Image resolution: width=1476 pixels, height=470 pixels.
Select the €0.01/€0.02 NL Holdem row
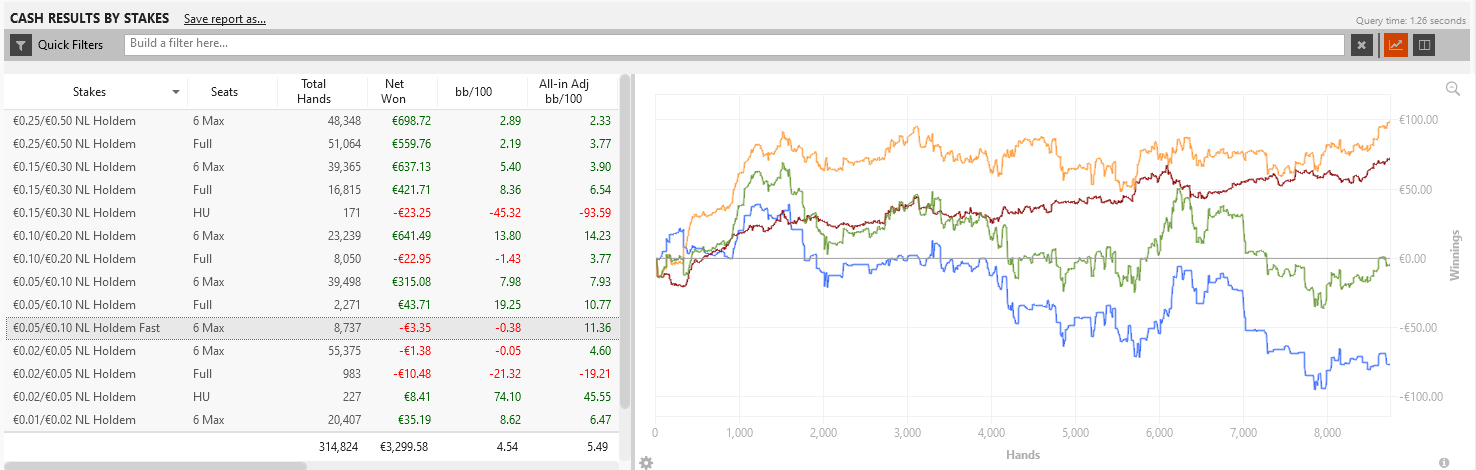click(311, 420)
